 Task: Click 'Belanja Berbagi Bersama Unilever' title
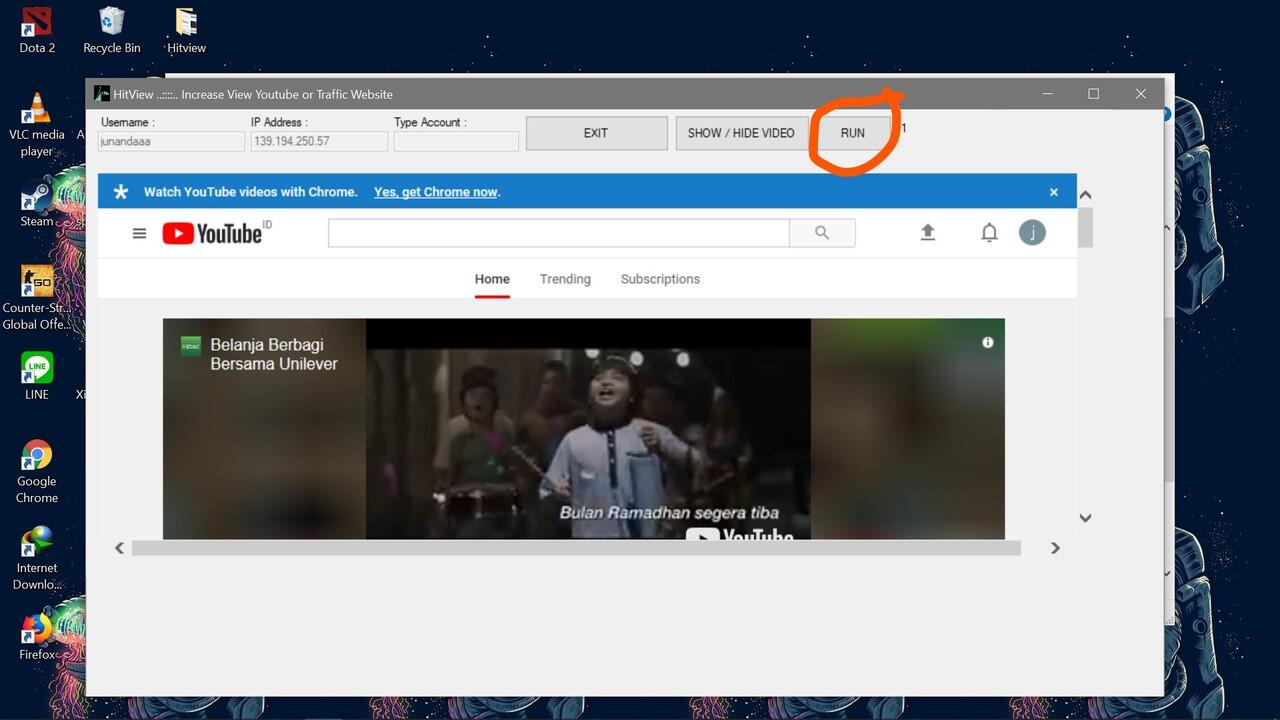coord(274,354)
